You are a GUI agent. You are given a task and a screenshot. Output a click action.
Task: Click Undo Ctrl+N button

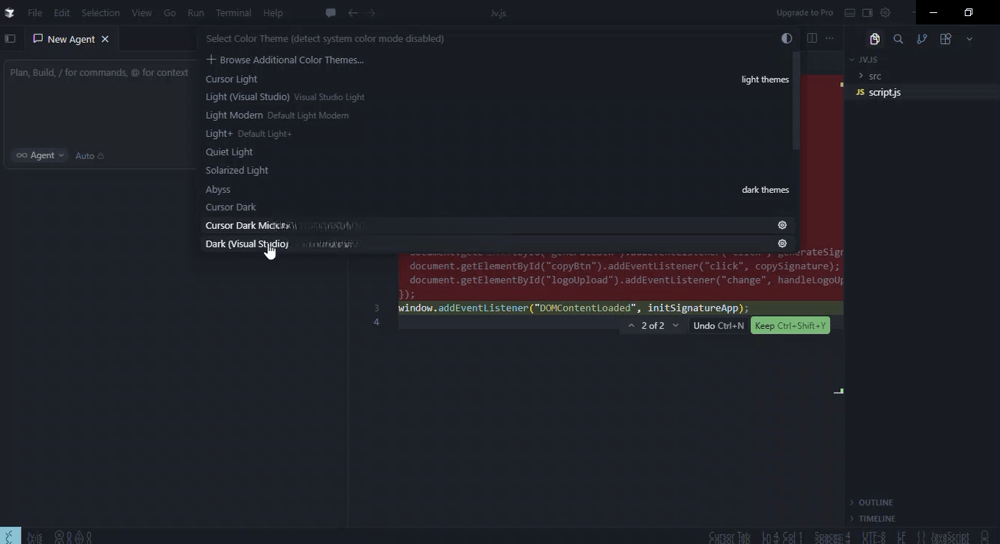(x=718, y=326)
